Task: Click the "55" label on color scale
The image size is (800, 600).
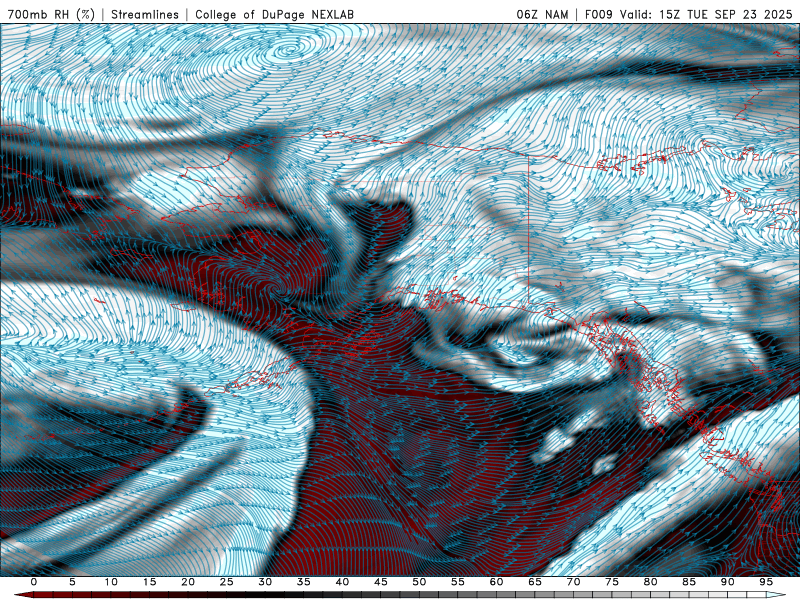Action: 458,582
